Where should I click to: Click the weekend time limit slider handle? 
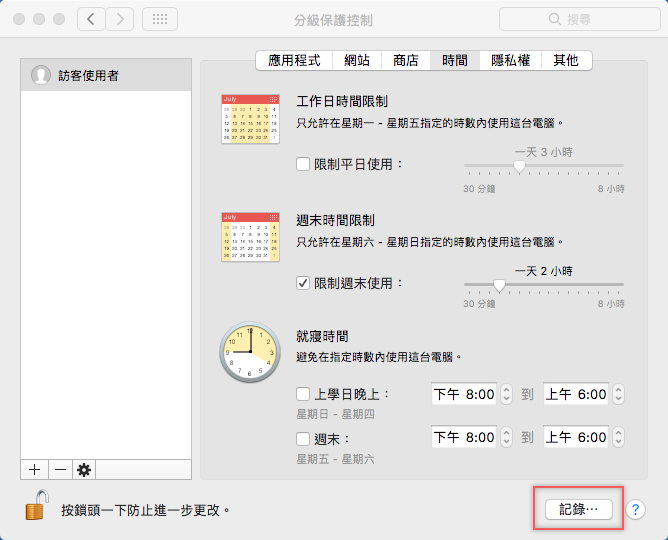coord(499,285)
